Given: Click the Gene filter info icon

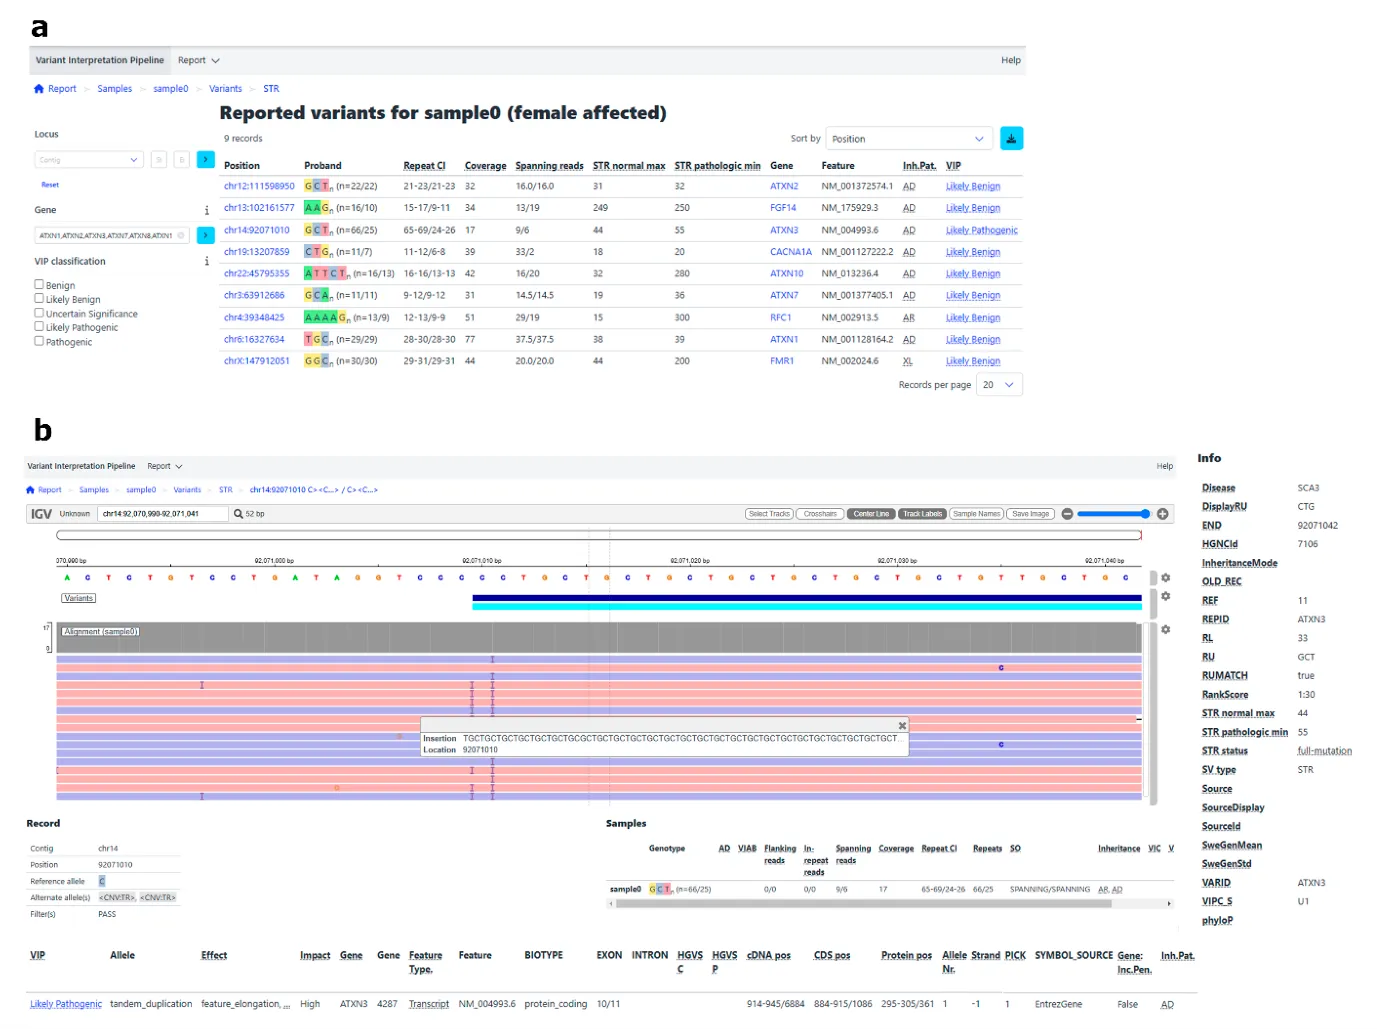Looking at the screenshot, I should (x=207, y=211).
